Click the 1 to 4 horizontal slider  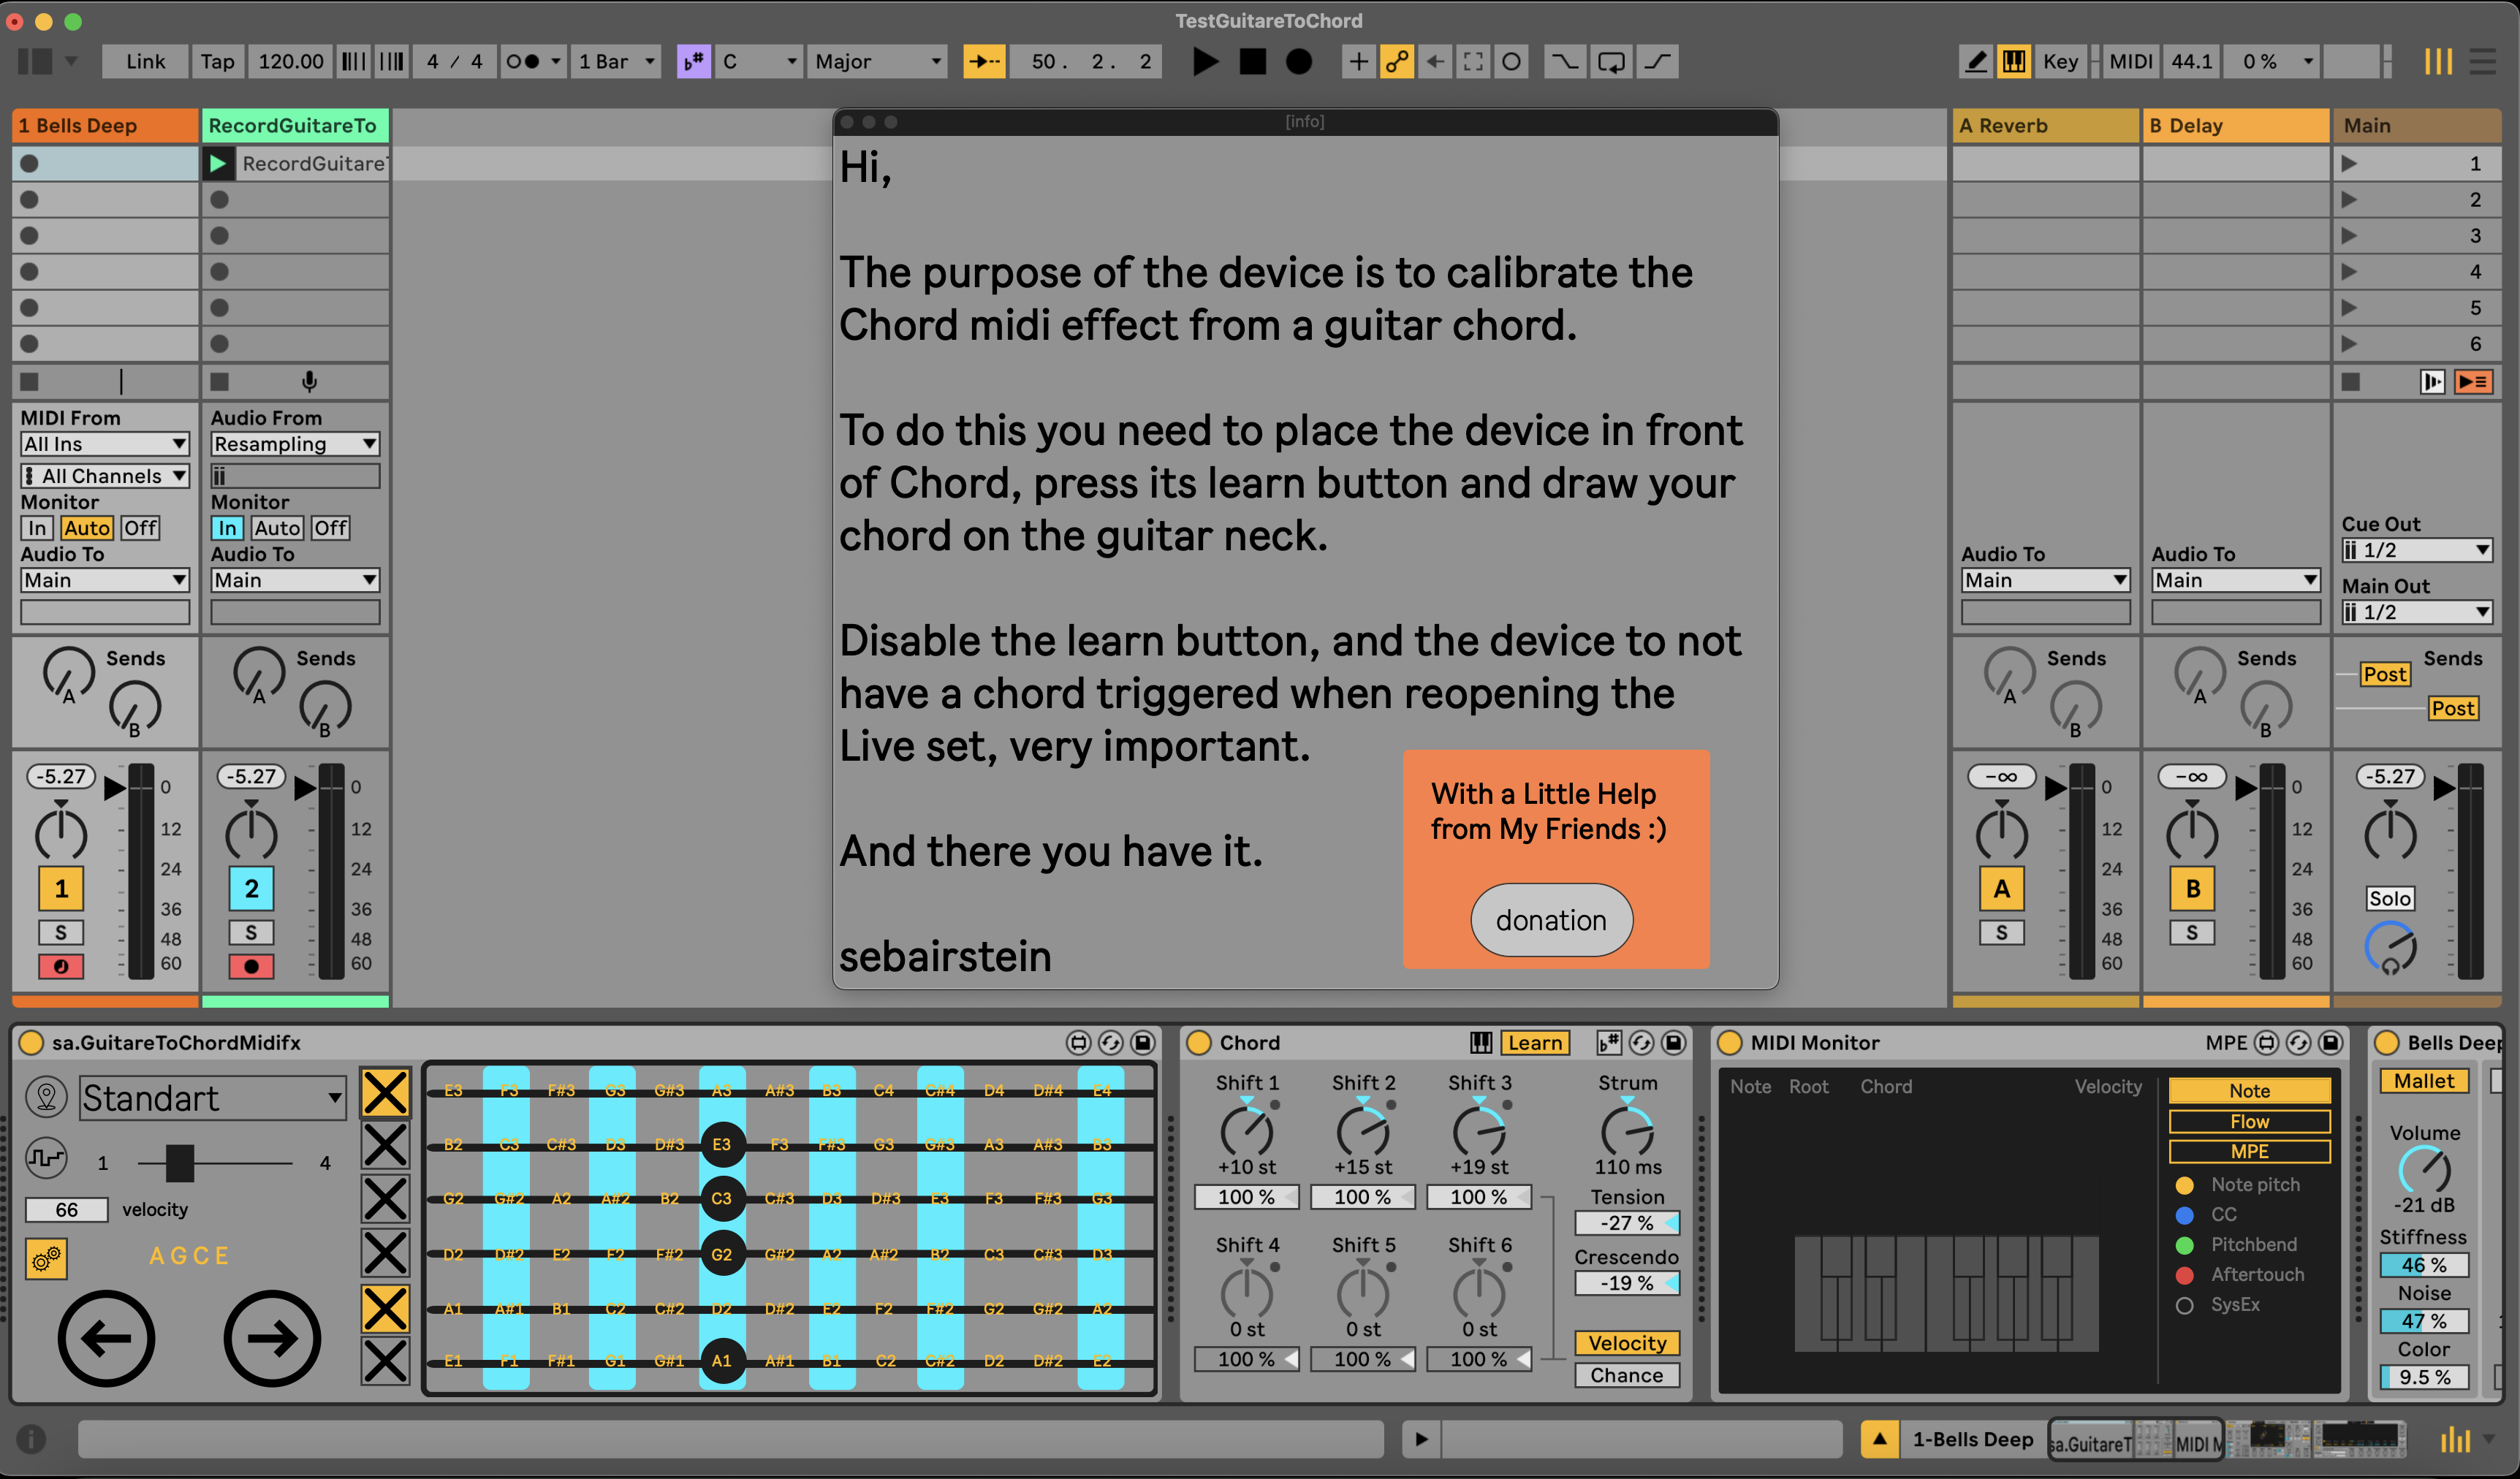coord(180,1163)
